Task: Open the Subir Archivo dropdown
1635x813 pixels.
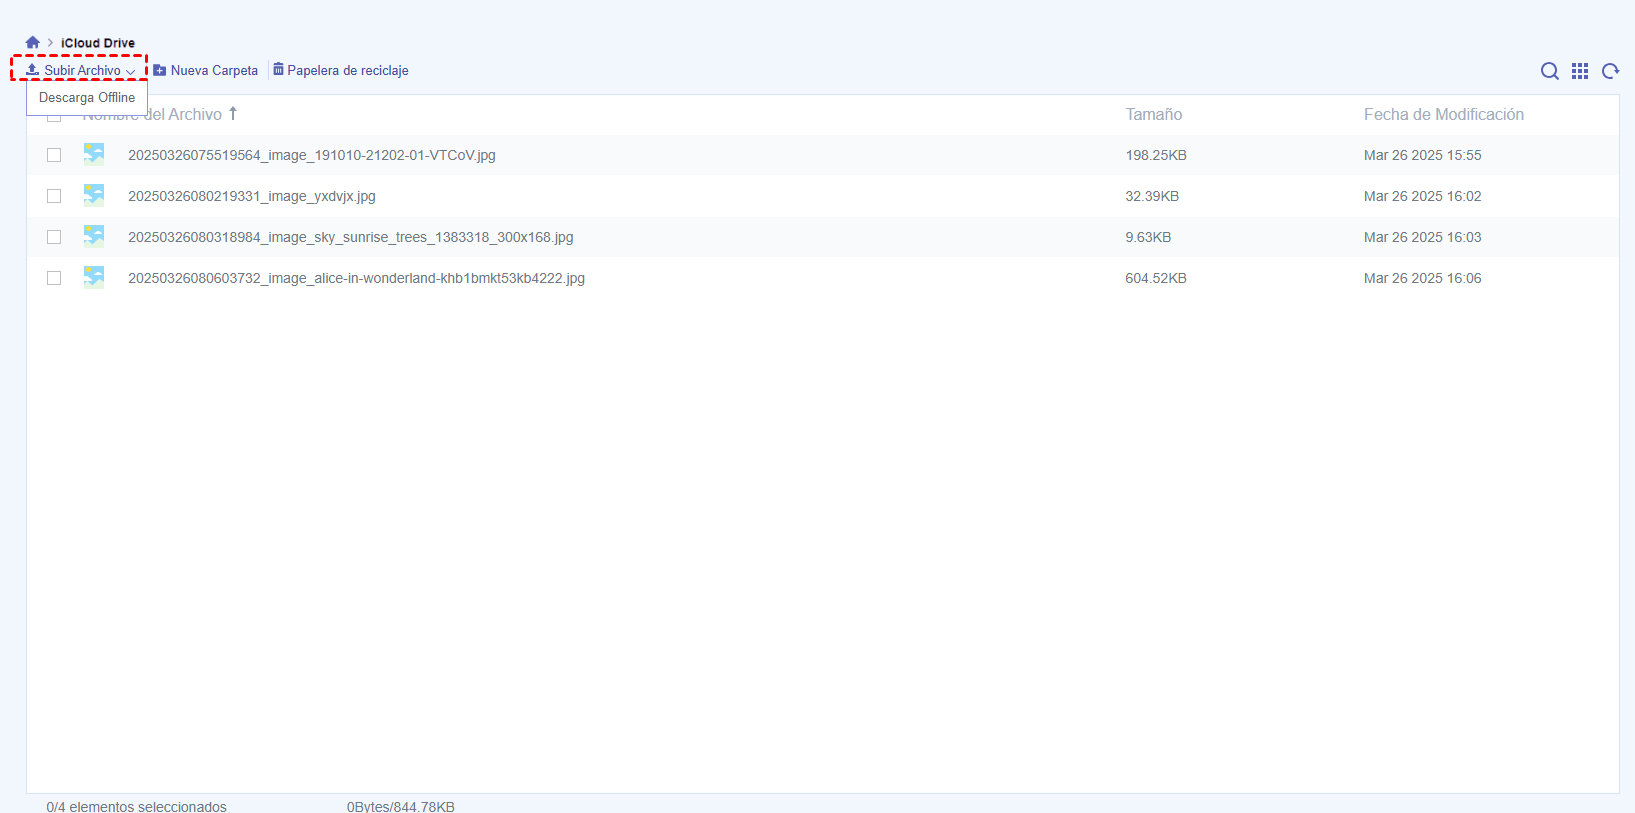Action: click(80, 70)
